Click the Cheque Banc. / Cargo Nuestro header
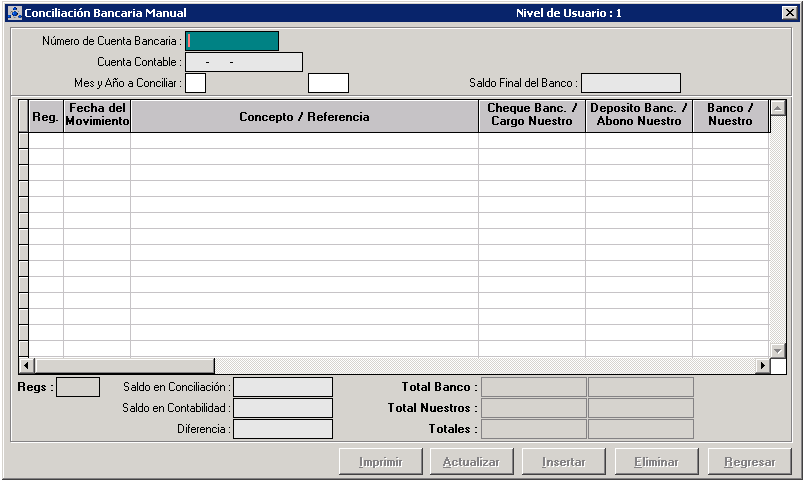803x482 pixels. tap(531, 116)
